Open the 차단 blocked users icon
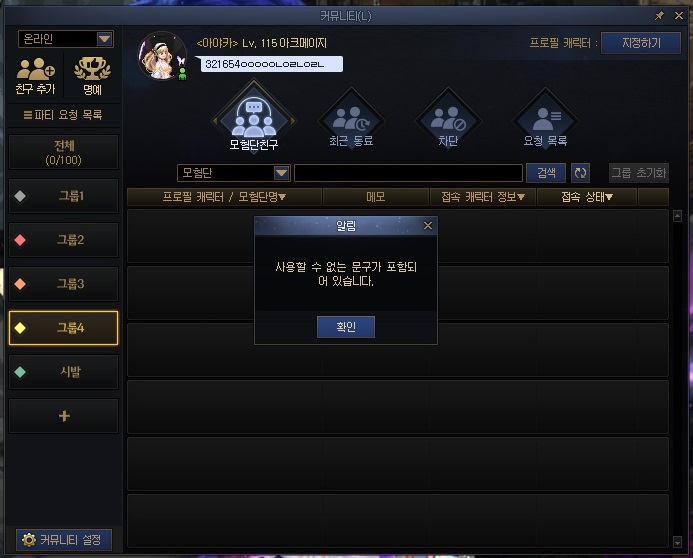 click(x=448, y=119)
